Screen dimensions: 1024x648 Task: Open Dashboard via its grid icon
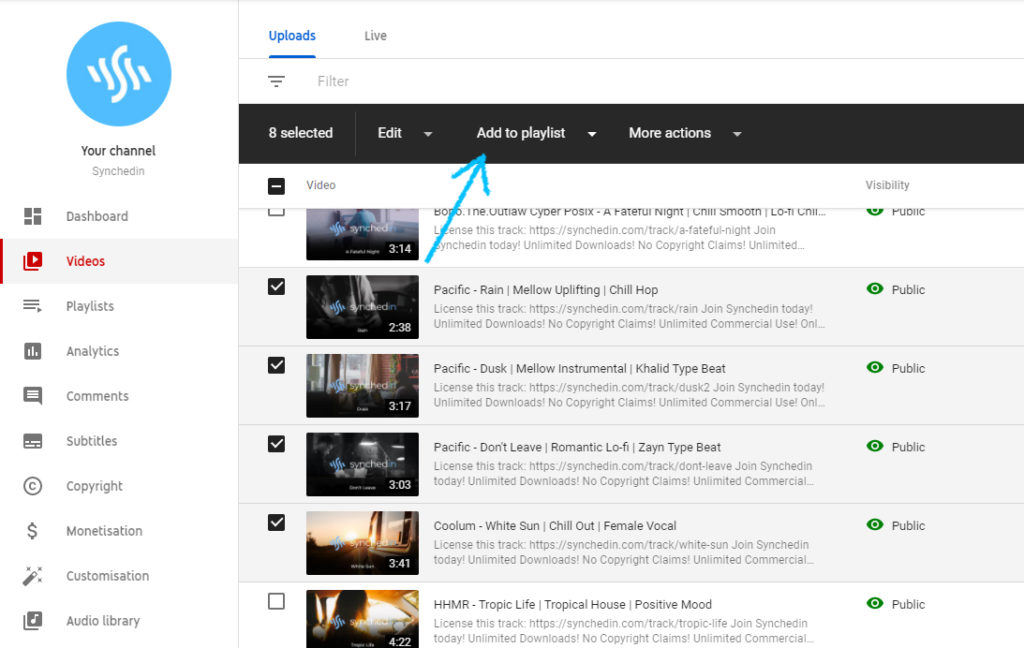coord(33,216)
